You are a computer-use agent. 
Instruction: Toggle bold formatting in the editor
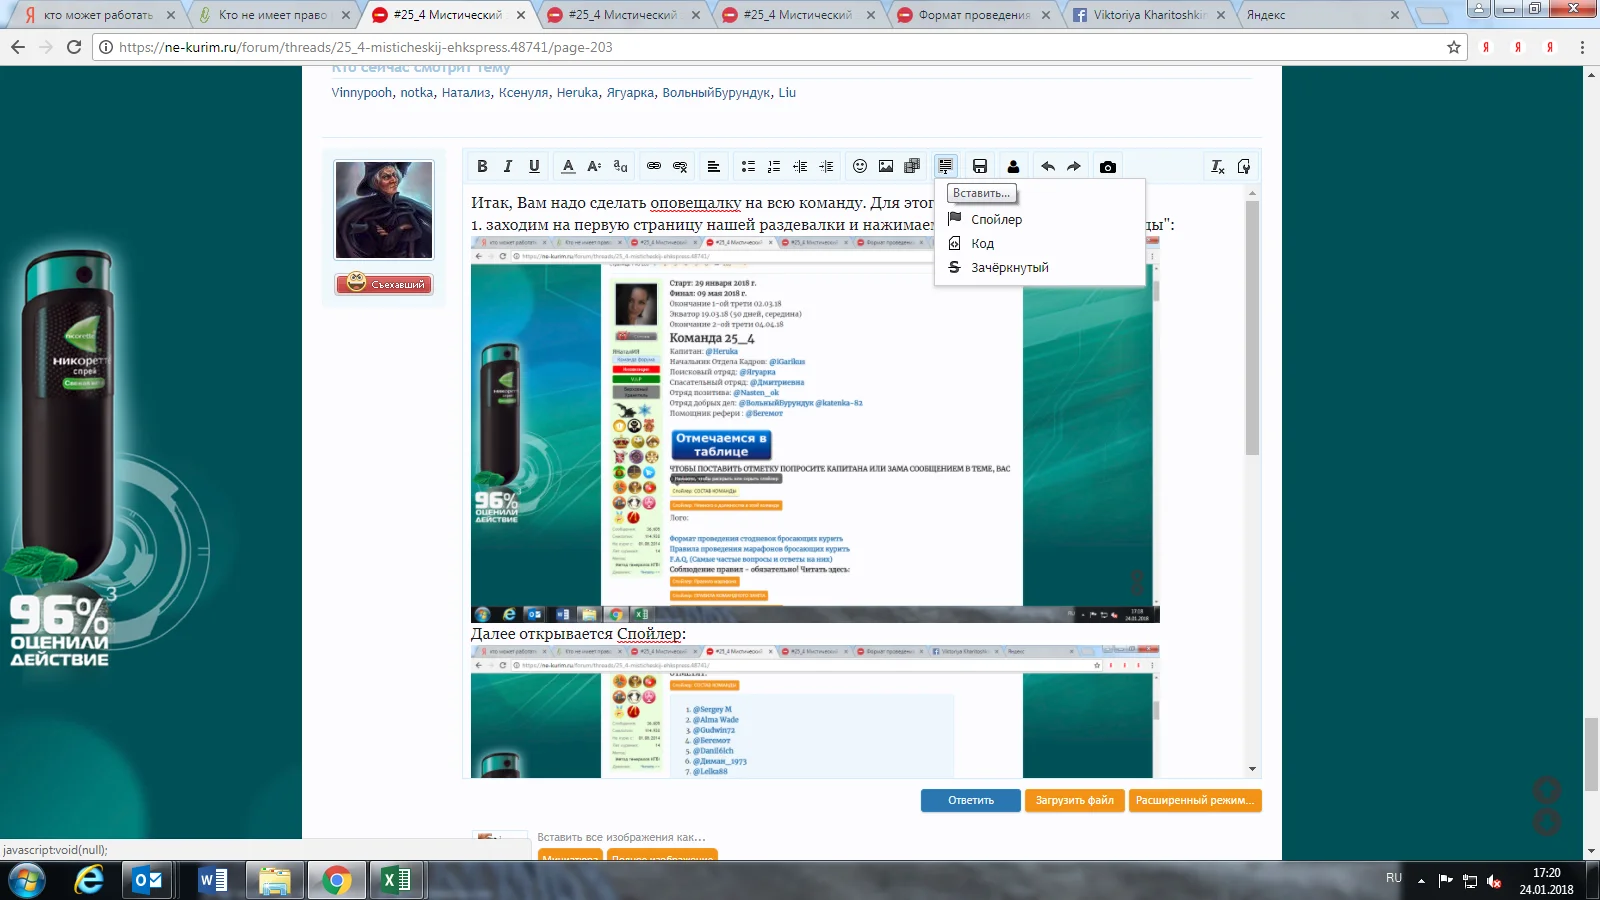[x=482, y=166]
